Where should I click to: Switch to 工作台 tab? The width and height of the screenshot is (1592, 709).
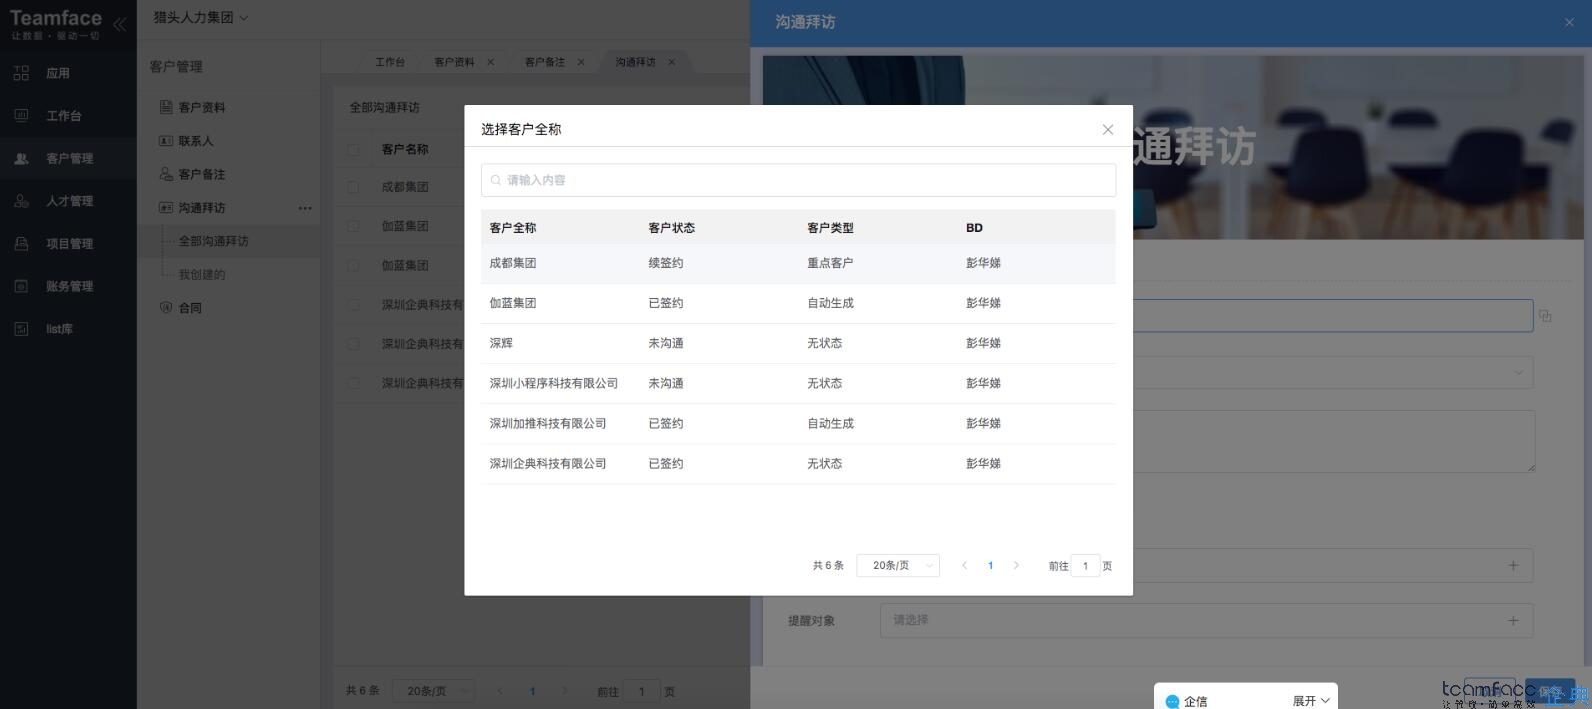[390, 62]
